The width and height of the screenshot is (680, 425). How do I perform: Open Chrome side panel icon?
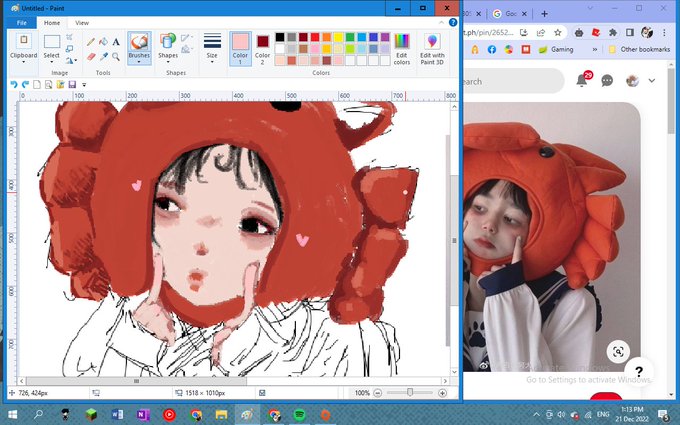(630, 33)
